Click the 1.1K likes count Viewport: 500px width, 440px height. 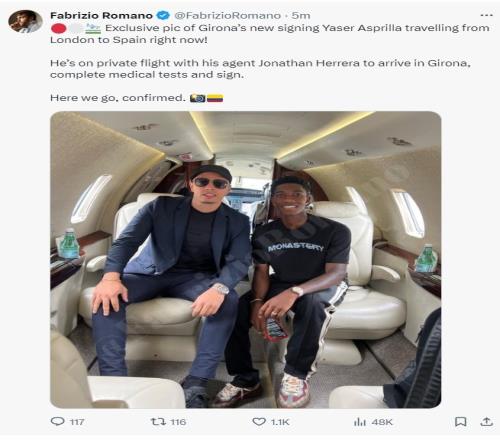pyautogui.click(x=280, y=422)
